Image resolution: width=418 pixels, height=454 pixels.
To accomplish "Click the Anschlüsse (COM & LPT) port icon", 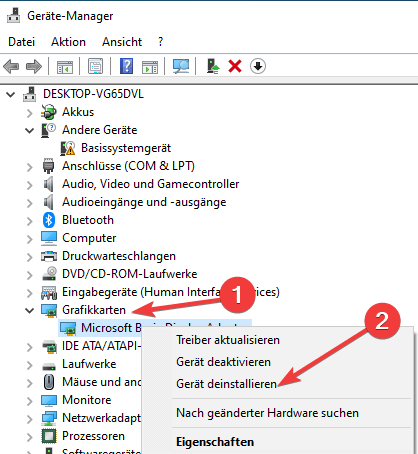I will (49, 166).
